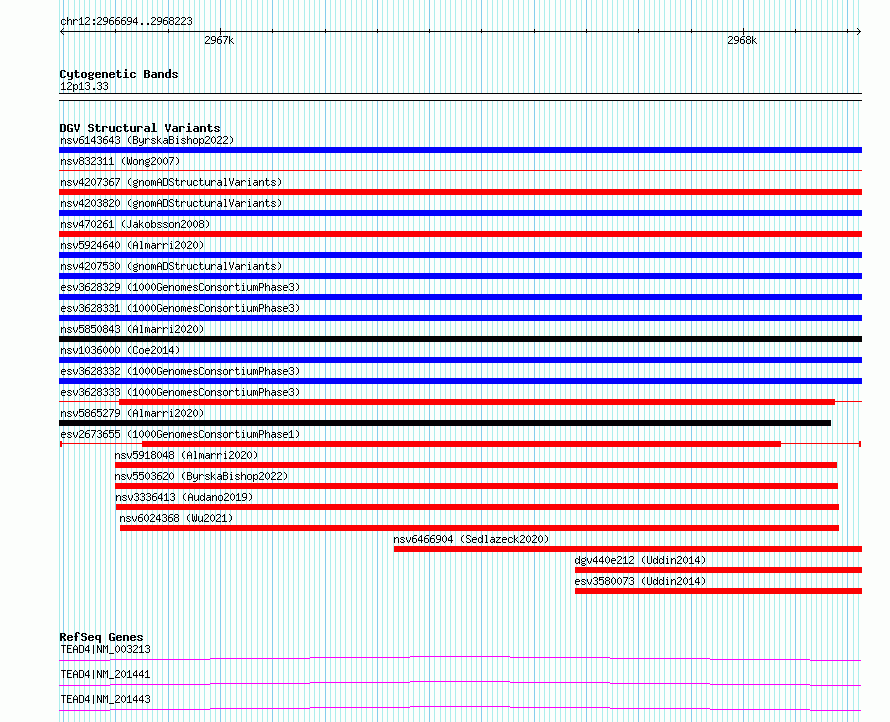Open the RefSeq Genes track title
Screen dimensions: 890x722
101,637
